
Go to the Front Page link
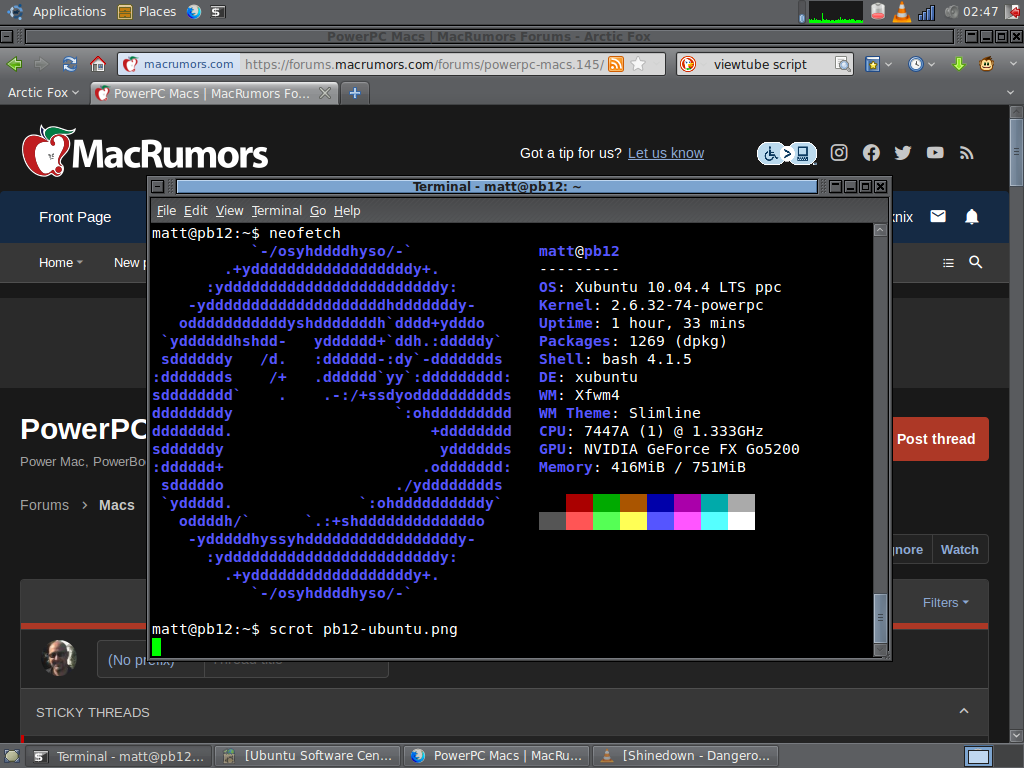(75, 217)
